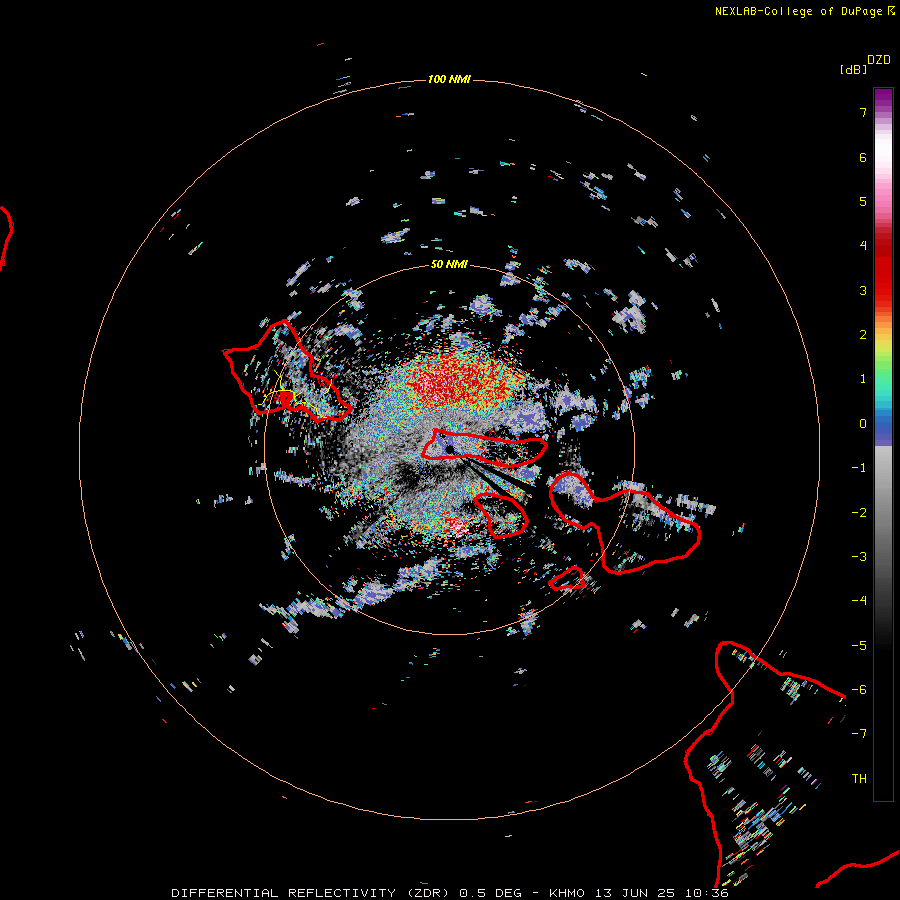This screenshot has width=900, height=900.
Task: Click the 100 NMI range ring label
Action: 449,79
